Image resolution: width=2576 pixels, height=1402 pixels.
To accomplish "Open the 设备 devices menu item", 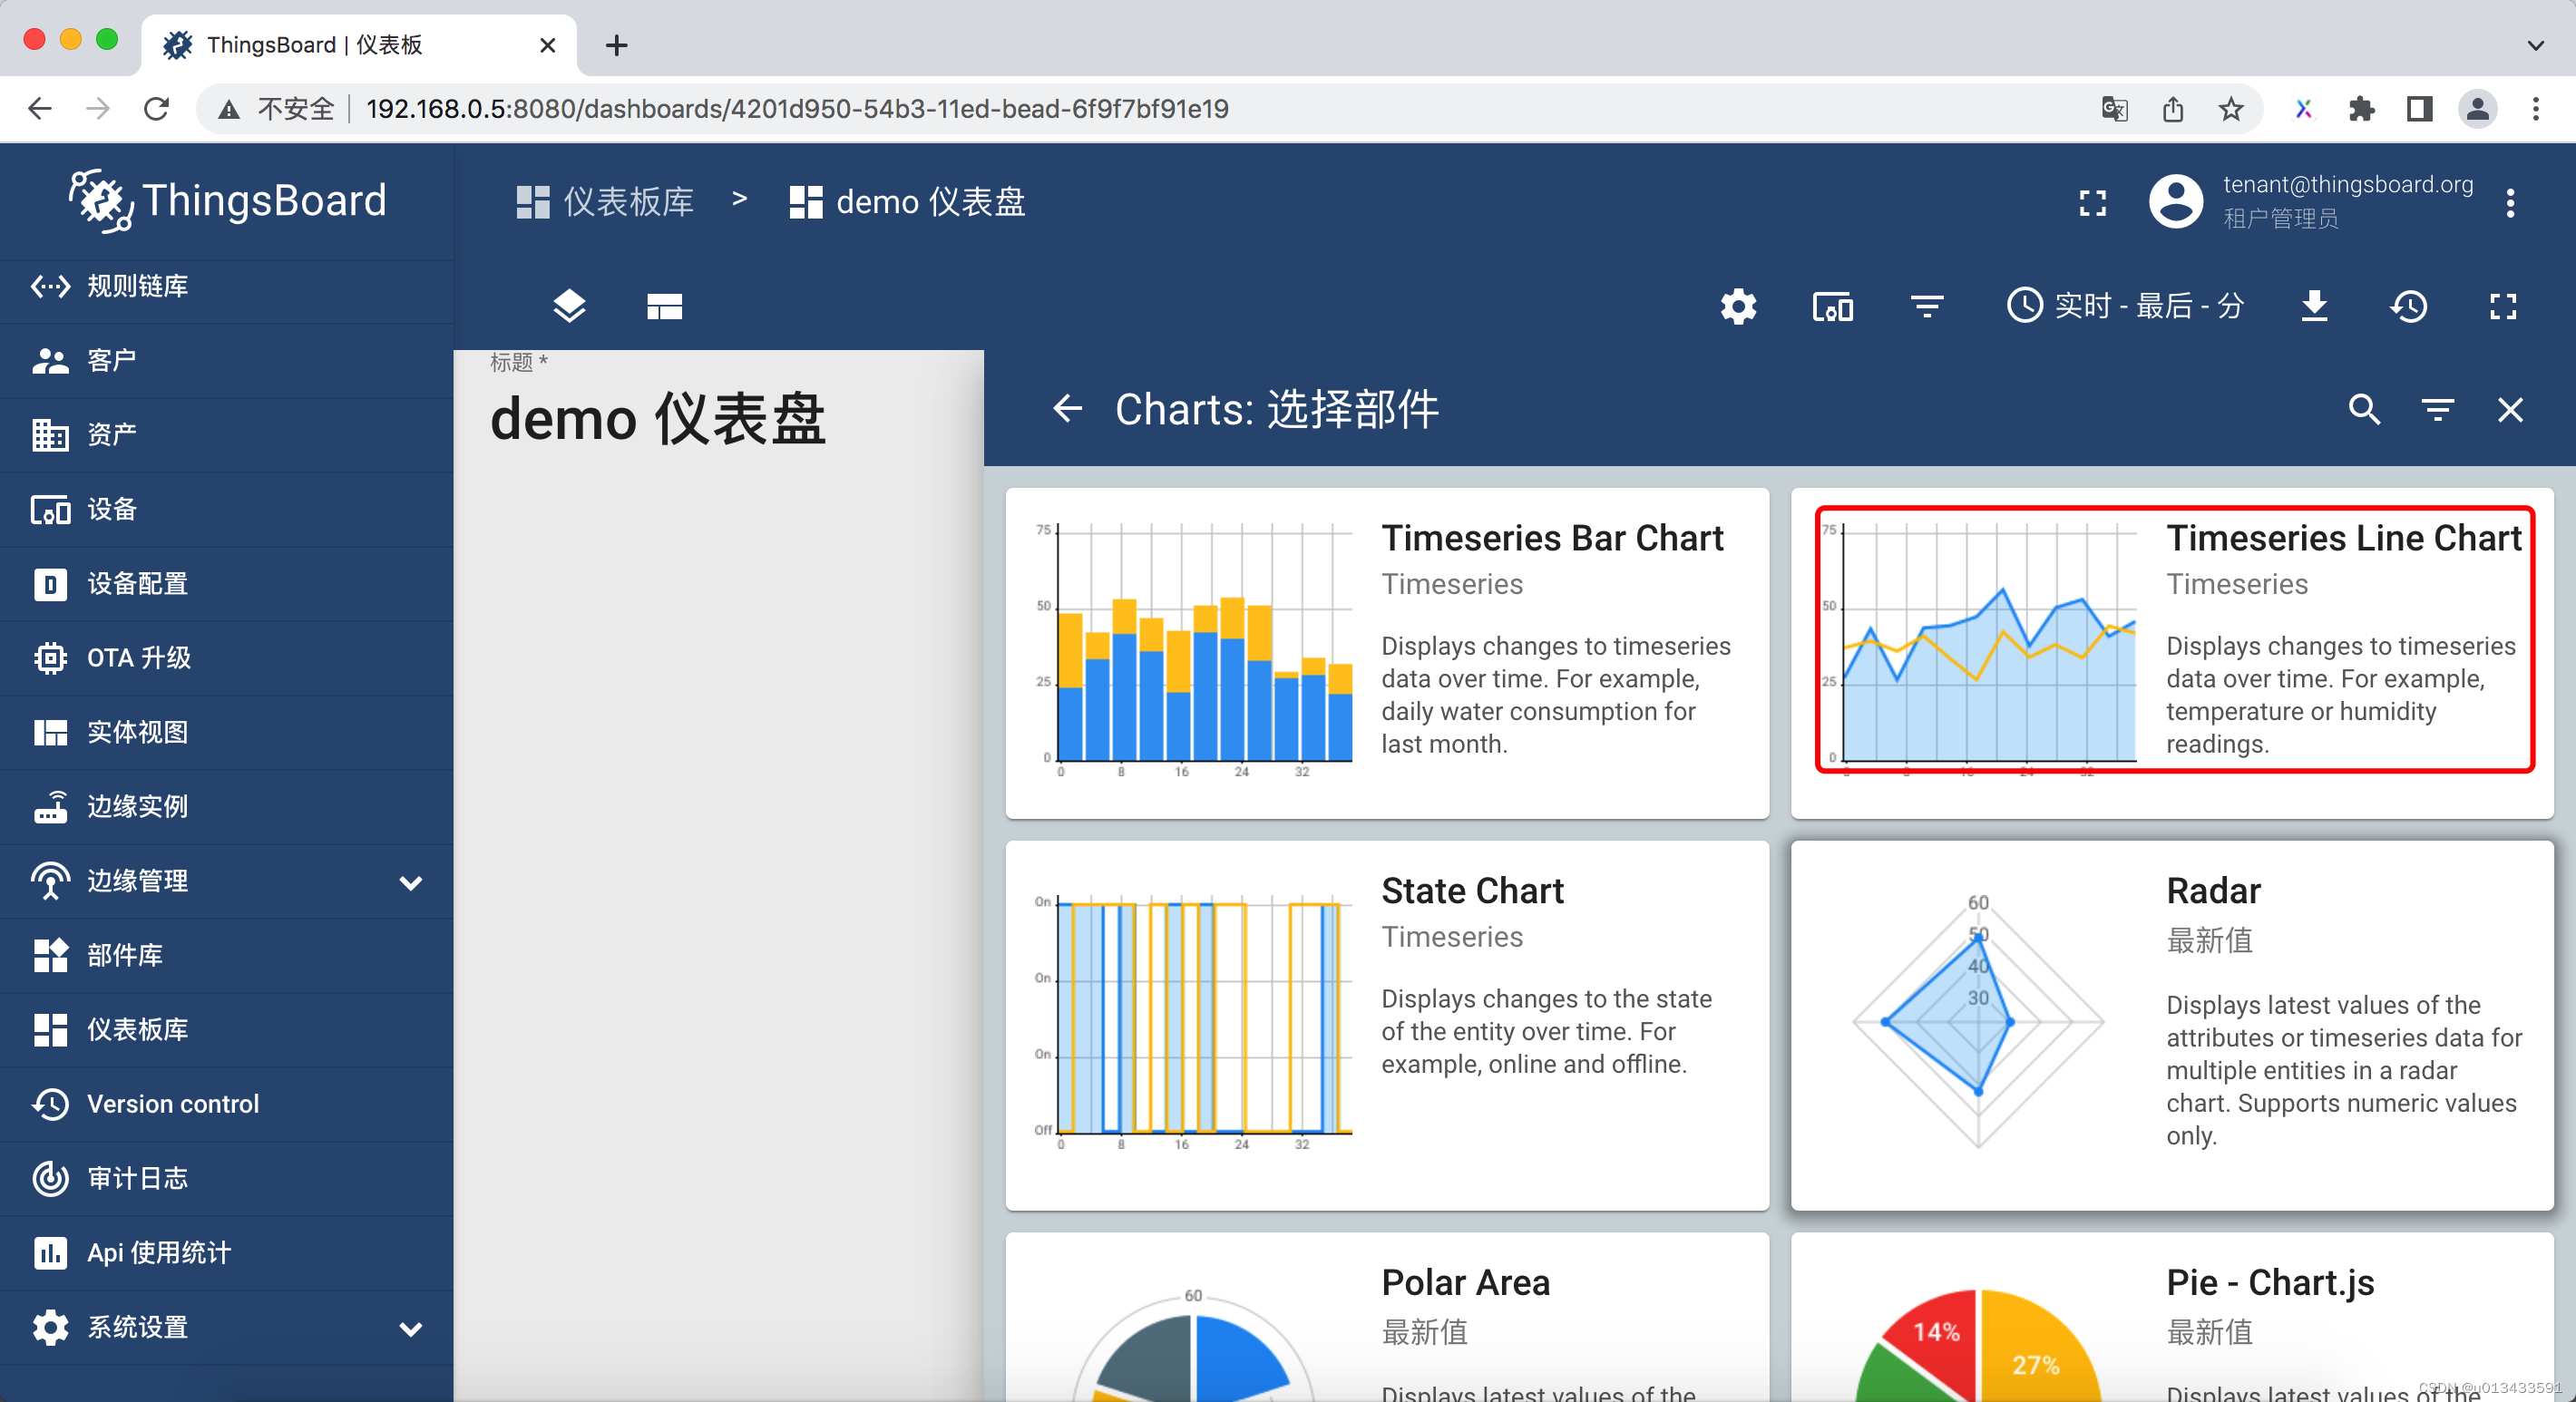I will pyautogui.click(x=226, y=509).
